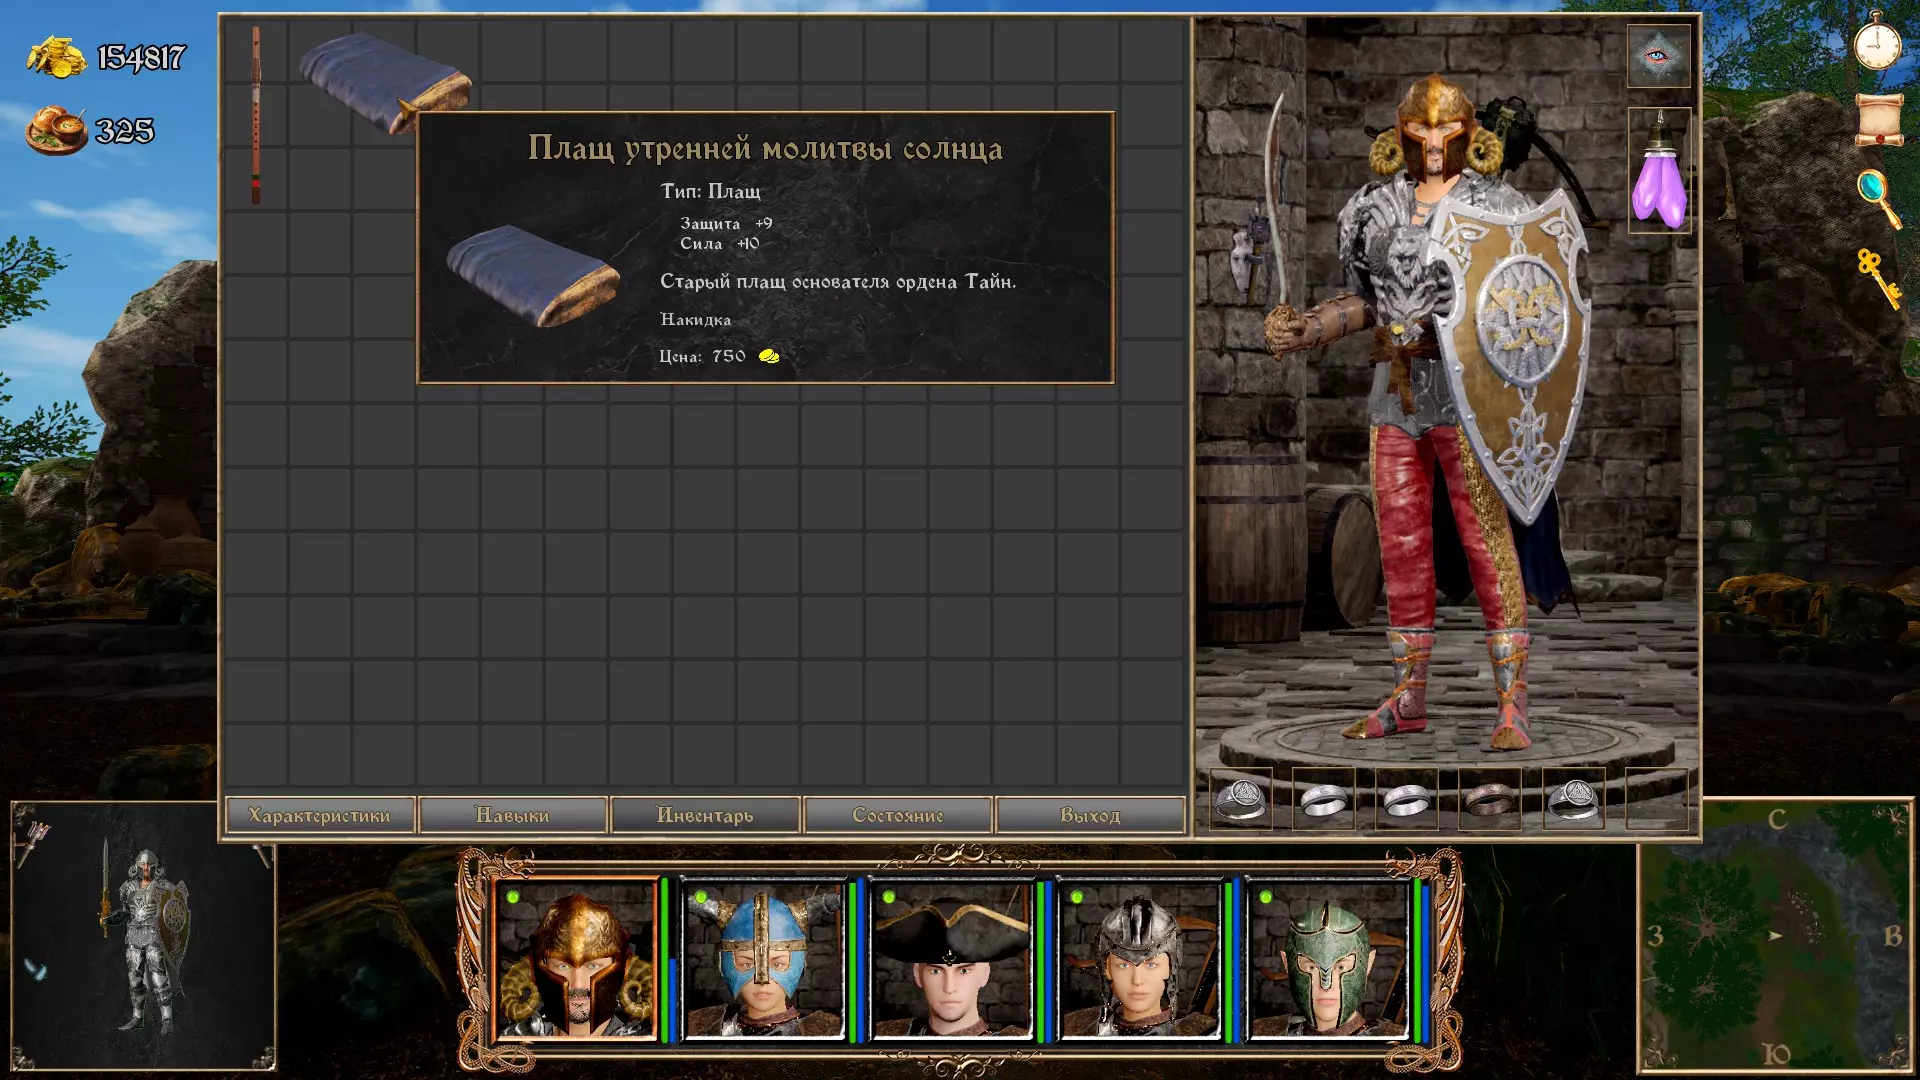Click the first silver ring slot

tap(1240, 799)
